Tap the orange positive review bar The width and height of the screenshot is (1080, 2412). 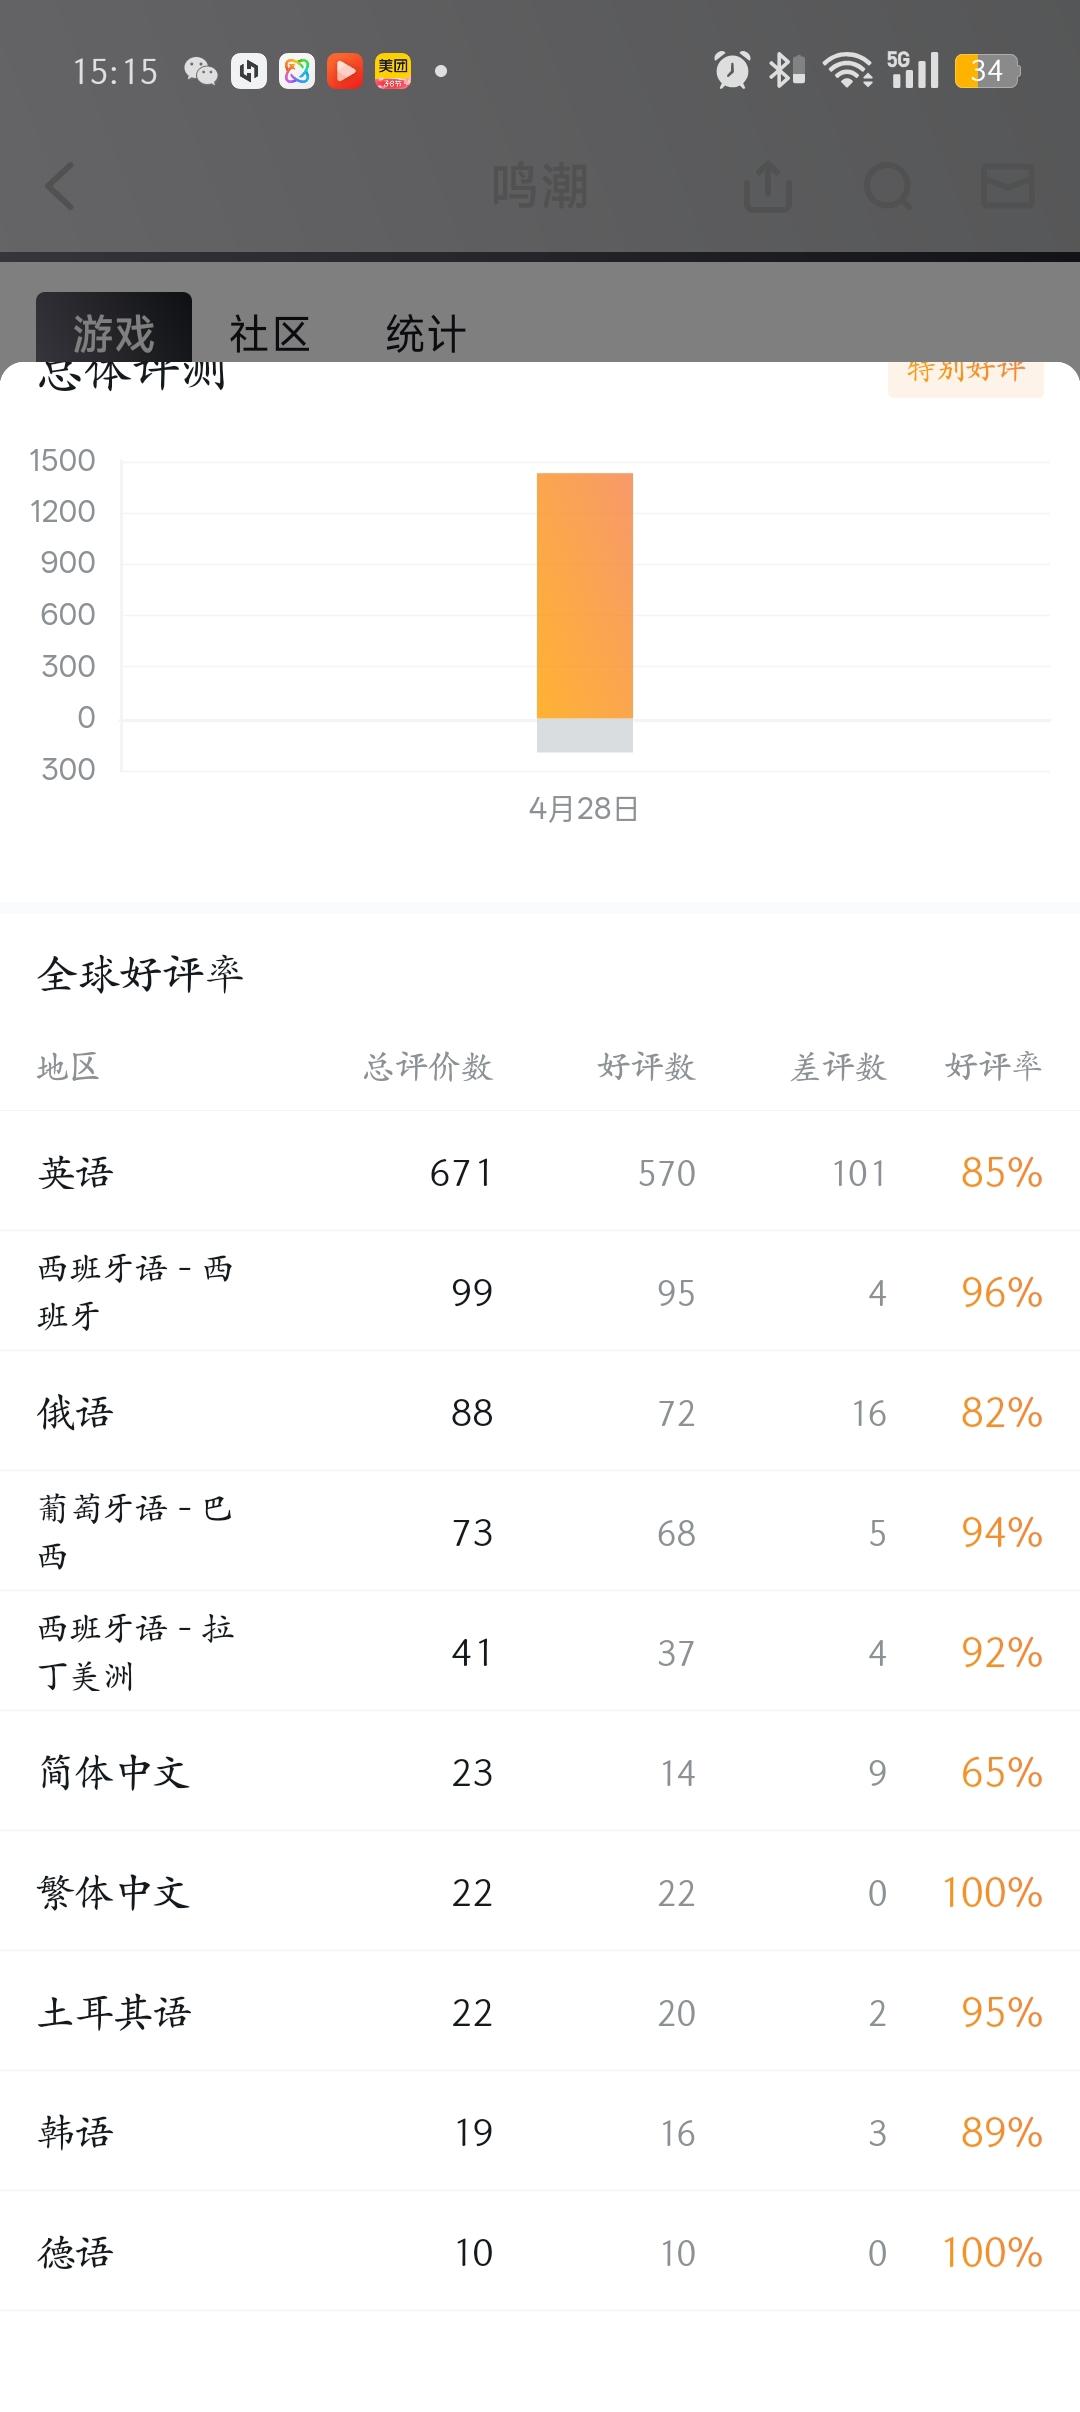(x=585, y=595)
